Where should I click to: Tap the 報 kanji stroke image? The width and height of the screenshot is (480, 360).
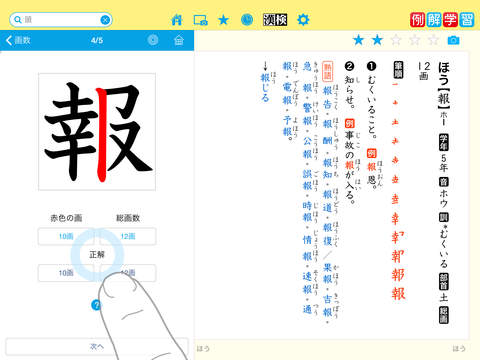97,132
